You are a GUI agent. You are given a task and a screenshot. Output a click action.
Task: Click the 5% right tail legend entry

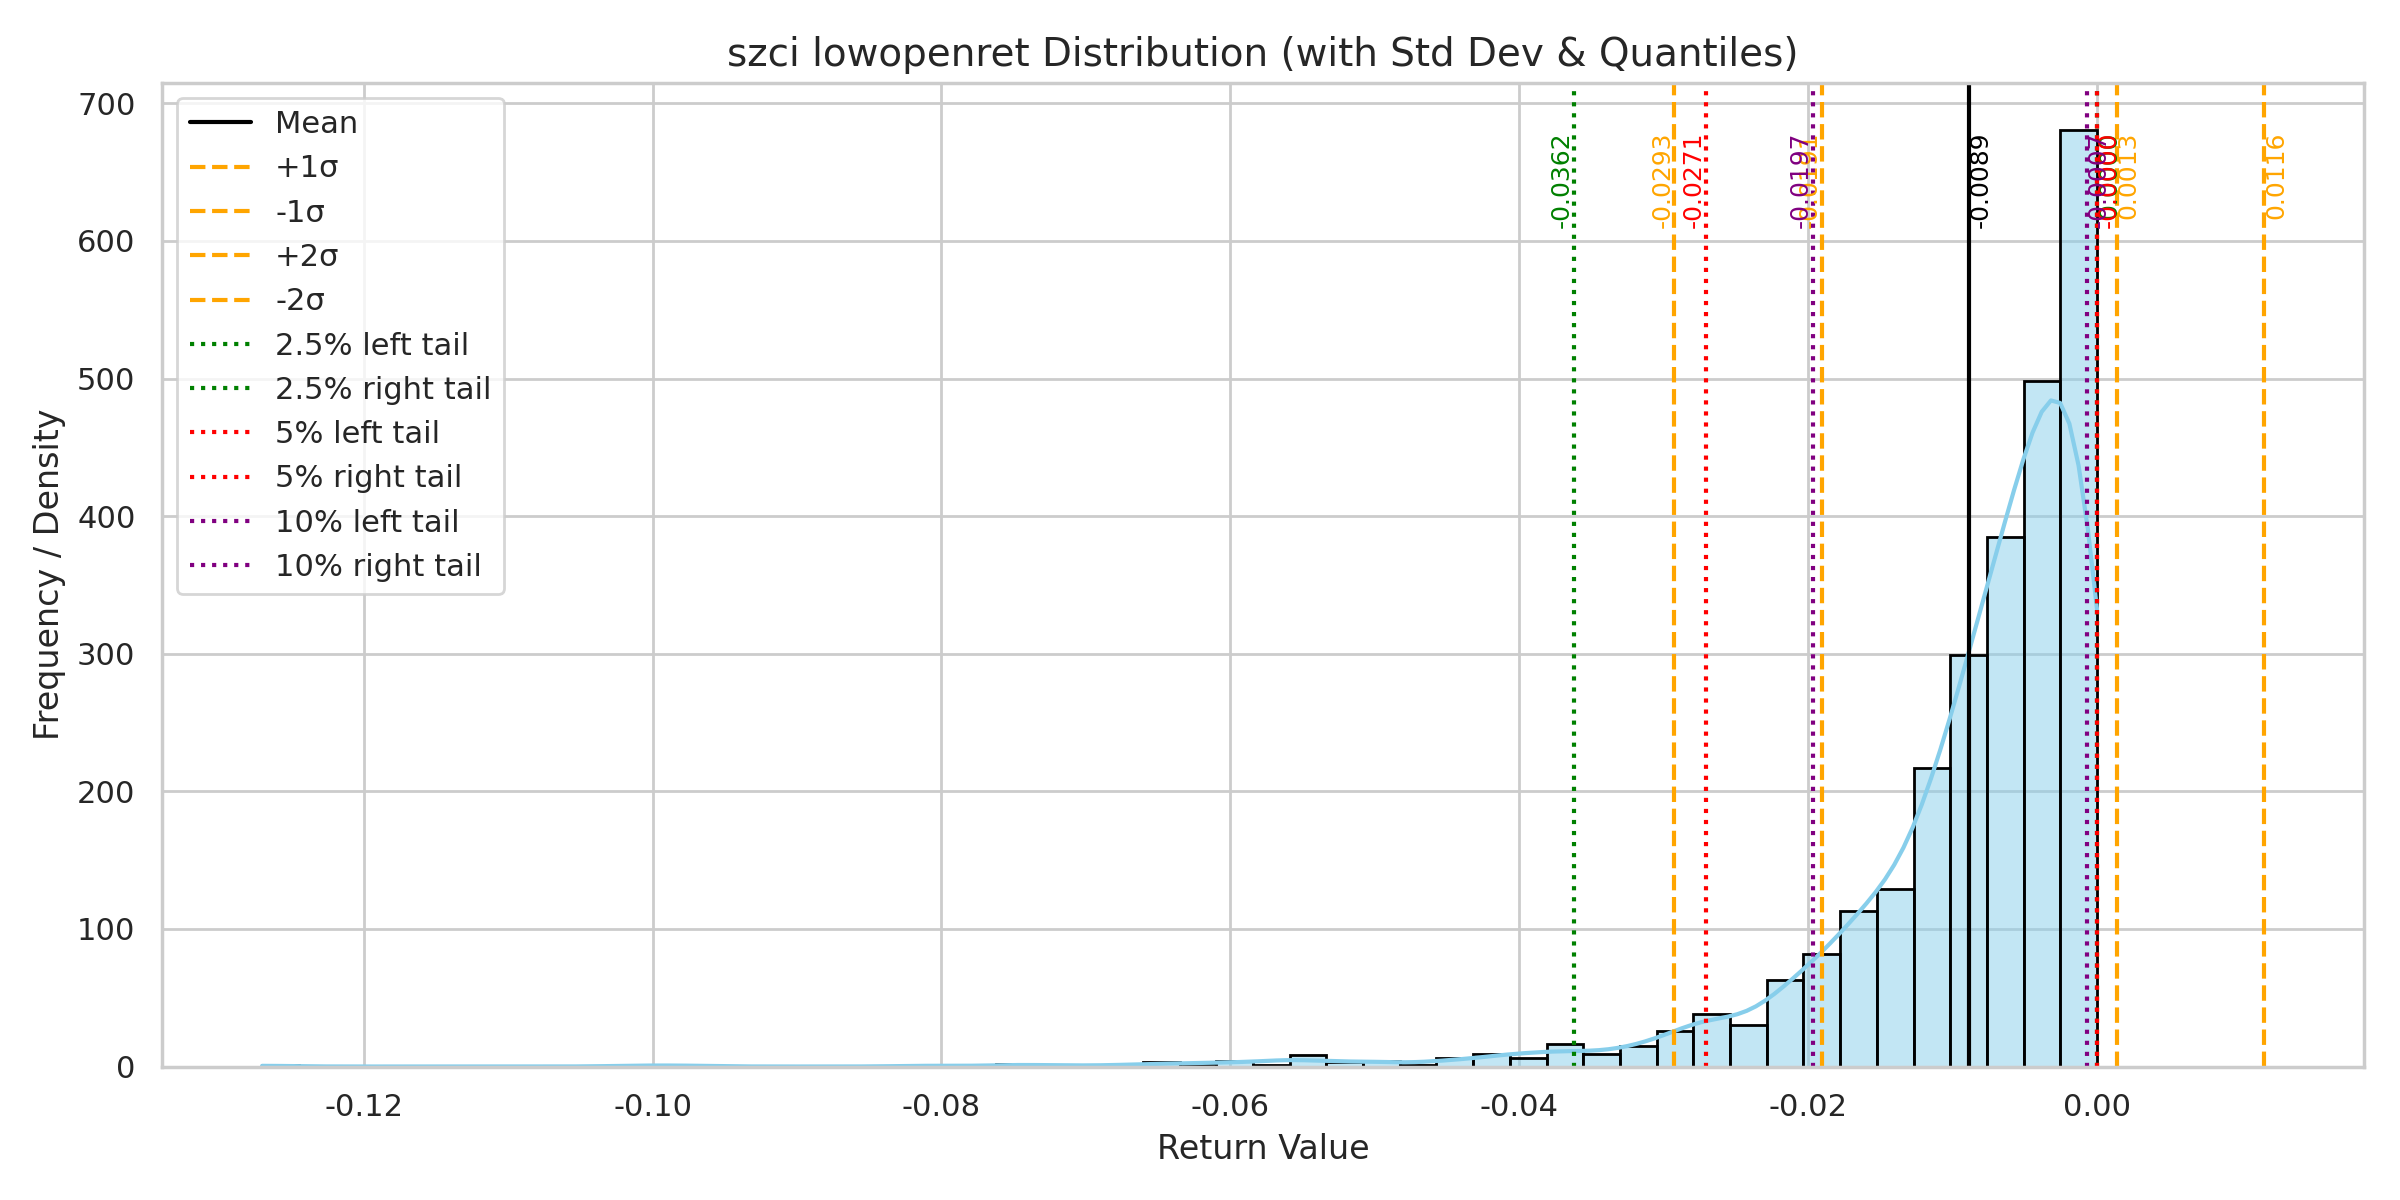(x=368, y=477)
